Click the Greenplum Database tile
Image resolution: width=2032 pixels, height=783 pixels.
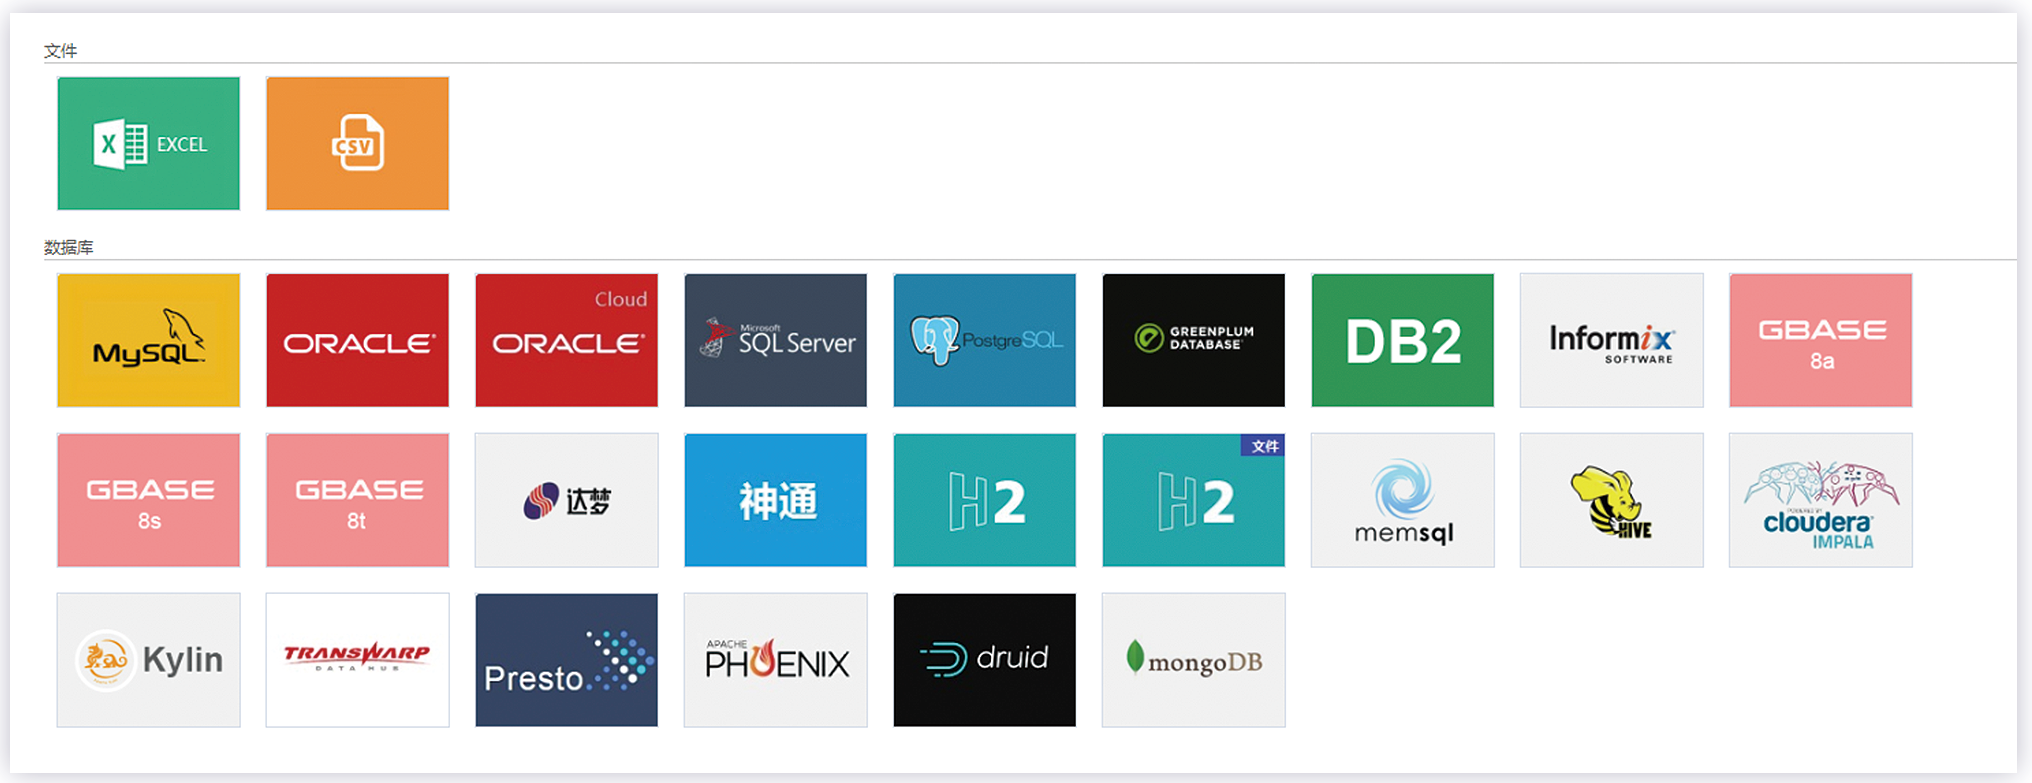(1193, 340)
